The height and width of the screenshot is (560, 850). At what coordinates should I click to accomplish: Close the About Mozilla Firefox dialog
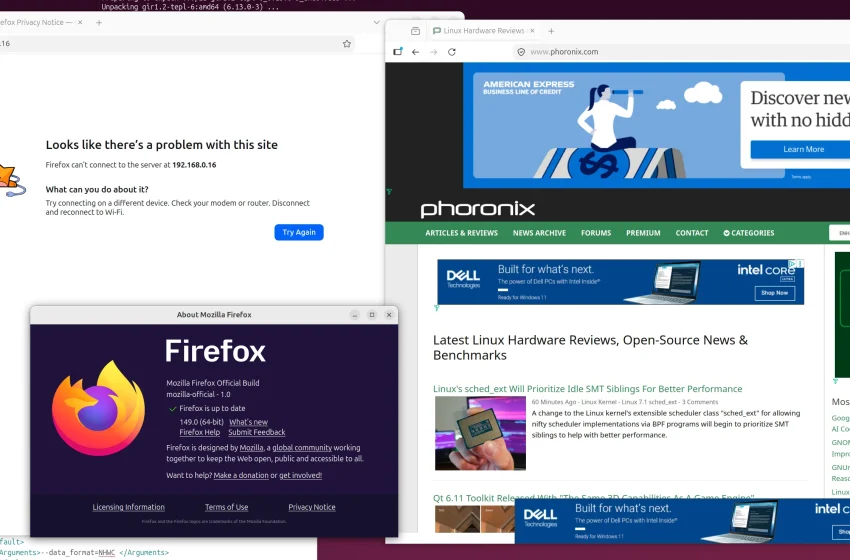pos(389,315)
